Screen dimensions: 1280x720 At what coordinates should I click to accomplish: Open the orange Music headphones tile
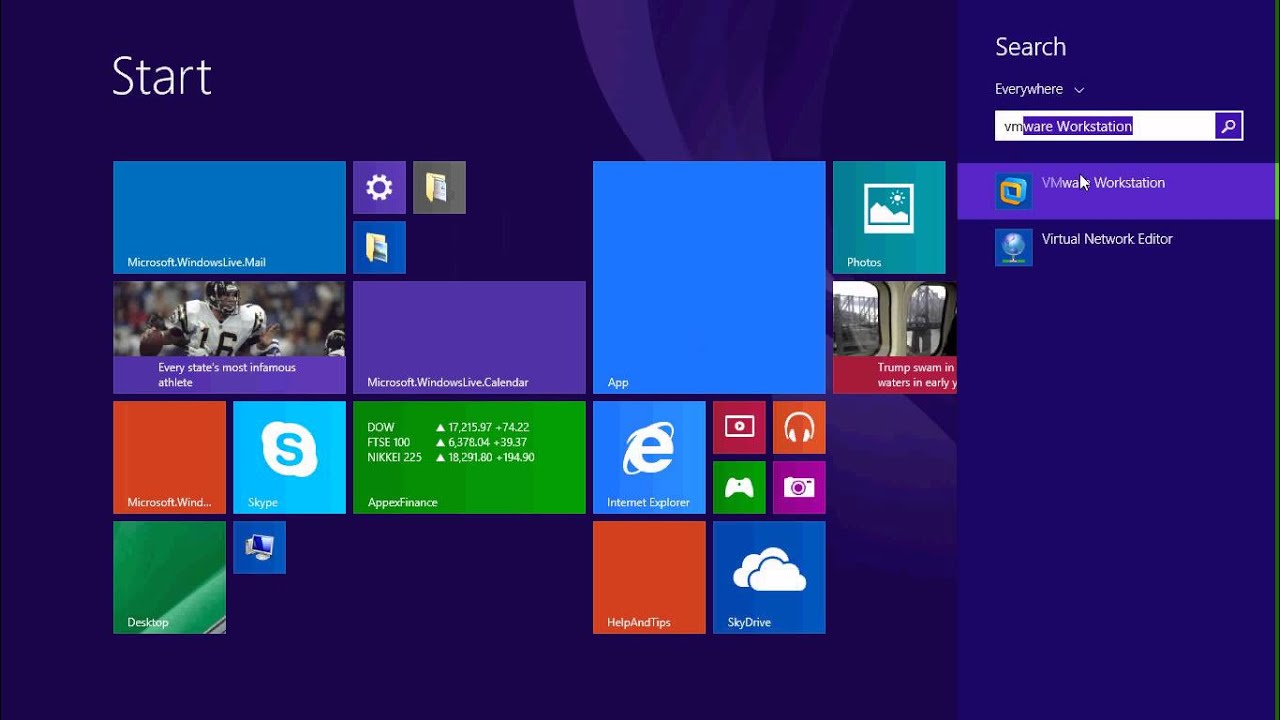[799, 427]
